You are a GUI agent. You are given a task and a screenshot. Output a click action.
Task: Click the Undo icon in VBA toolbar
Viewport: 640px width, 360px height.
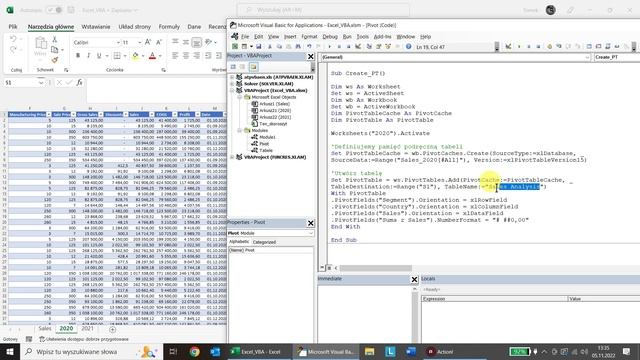(x=309, y=47)
